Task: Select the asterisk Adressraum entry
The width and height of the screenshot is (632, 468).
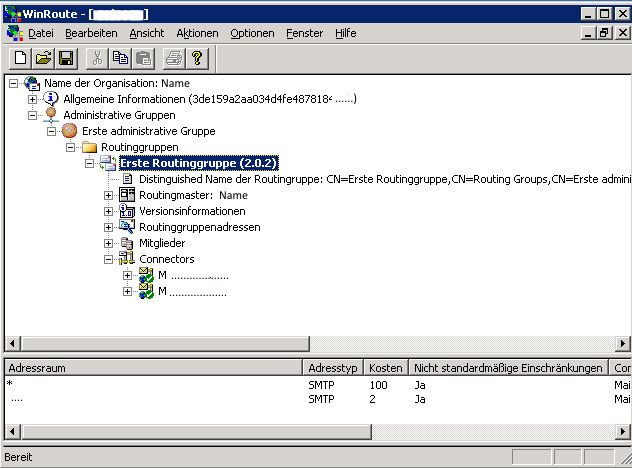Action: (10, 384)
